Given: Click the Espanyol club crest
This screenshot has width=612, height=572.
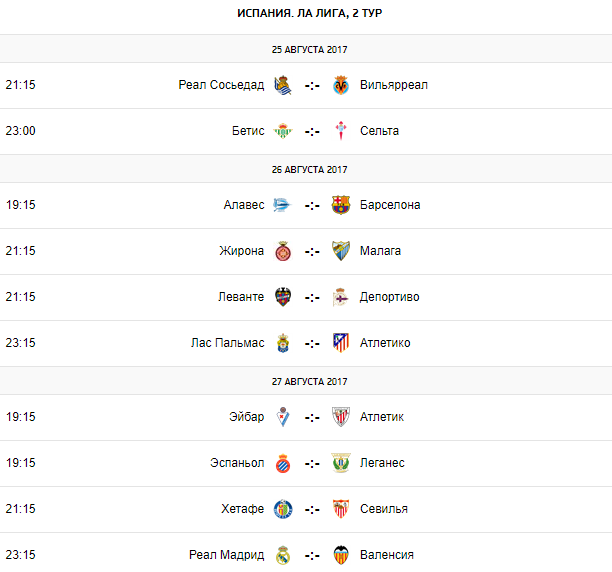Looking at the screenshot, I should click(x=283, y=463).
